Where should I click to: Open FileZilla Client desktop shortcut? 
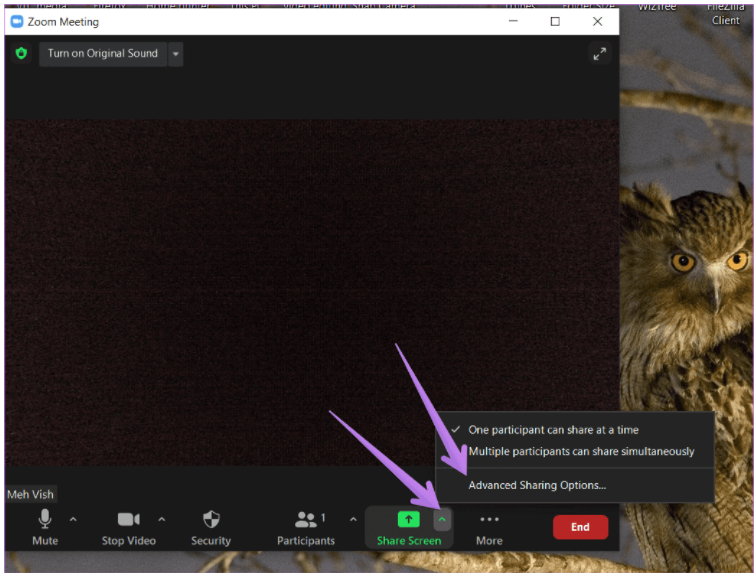[x=726, y=14]
